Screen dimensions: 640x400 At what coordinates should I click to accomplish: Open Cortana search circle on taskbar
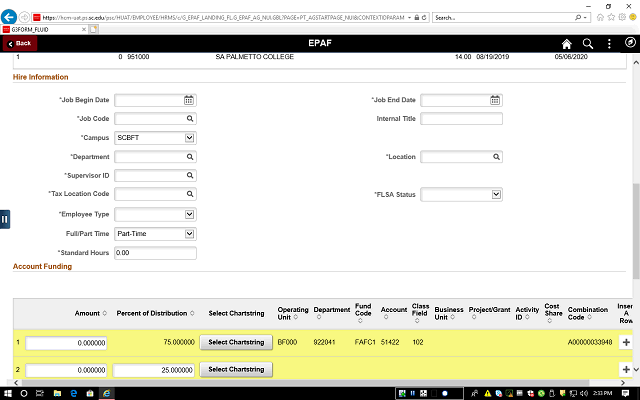pyautogui.click(x=24, y=393)
